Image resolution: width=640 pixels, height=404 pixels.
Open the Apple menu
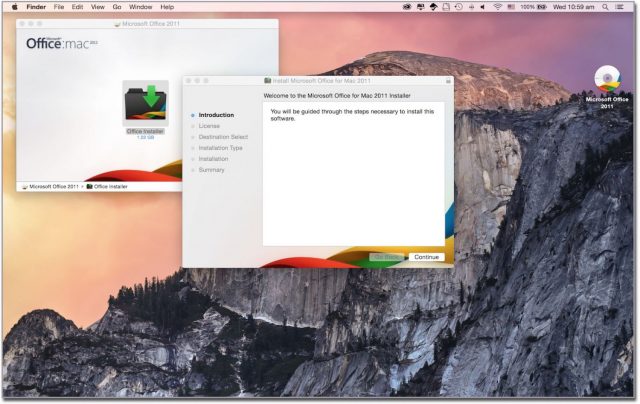point(15,7)
